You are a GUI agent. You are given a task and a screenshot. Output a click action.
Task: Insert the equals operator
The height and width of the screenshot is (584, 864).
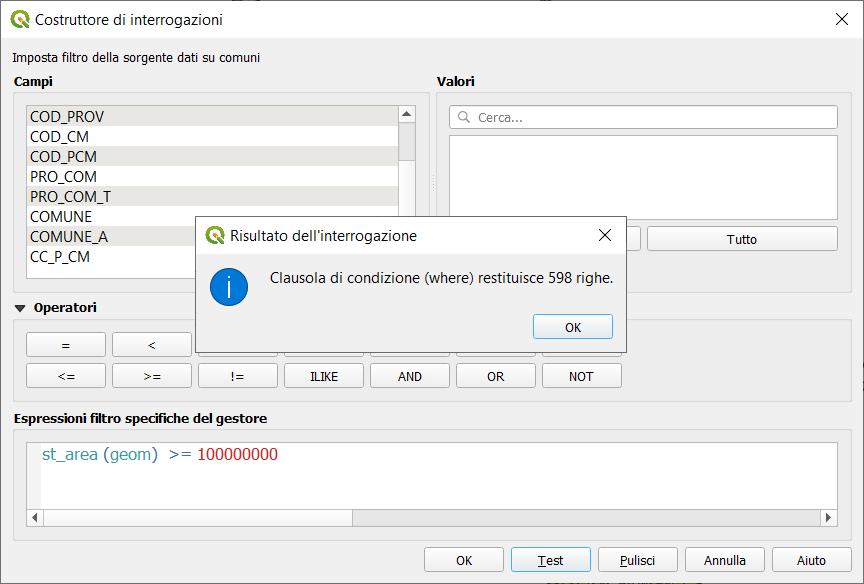click(x=66, y=345)
